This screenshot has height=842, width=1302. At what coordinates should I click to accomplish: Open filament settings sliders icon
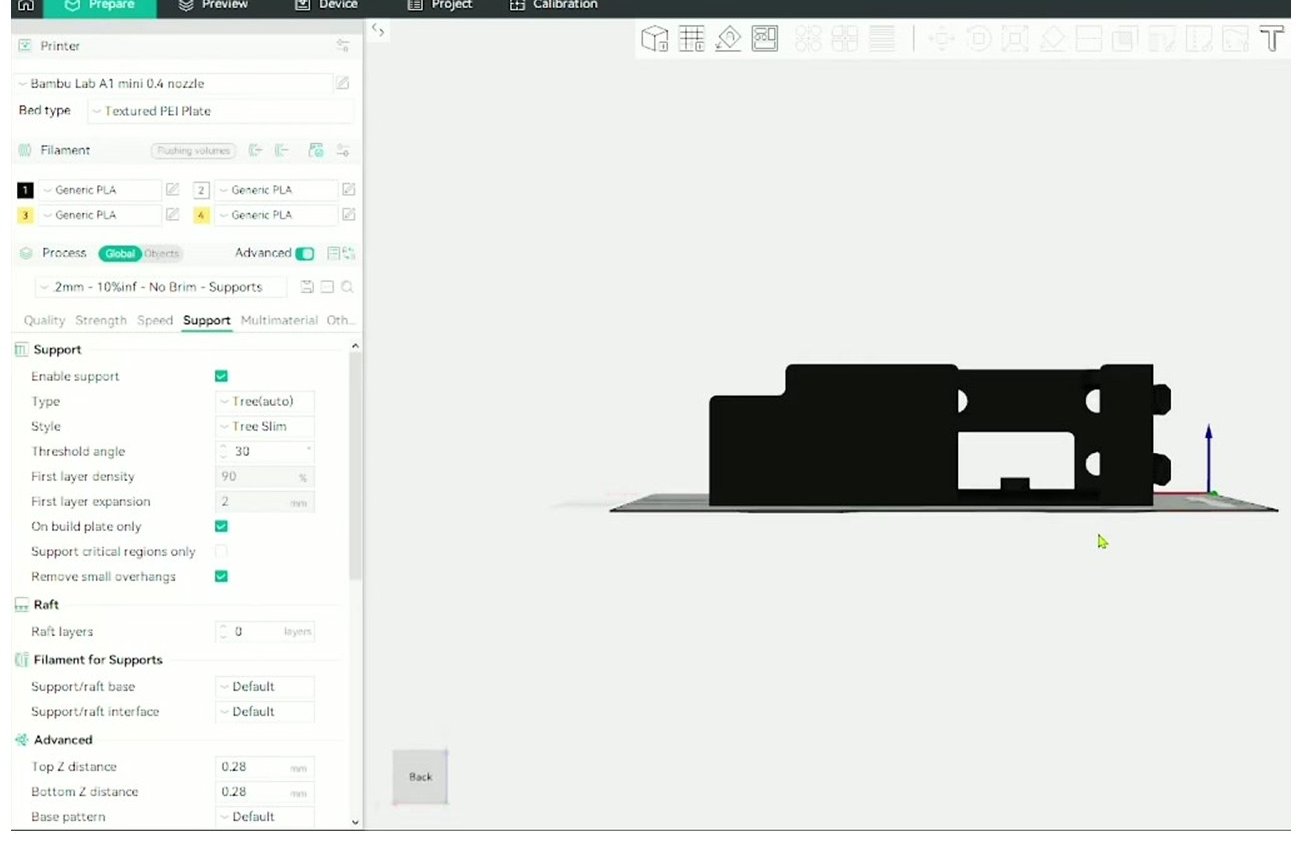coord(343,151)
